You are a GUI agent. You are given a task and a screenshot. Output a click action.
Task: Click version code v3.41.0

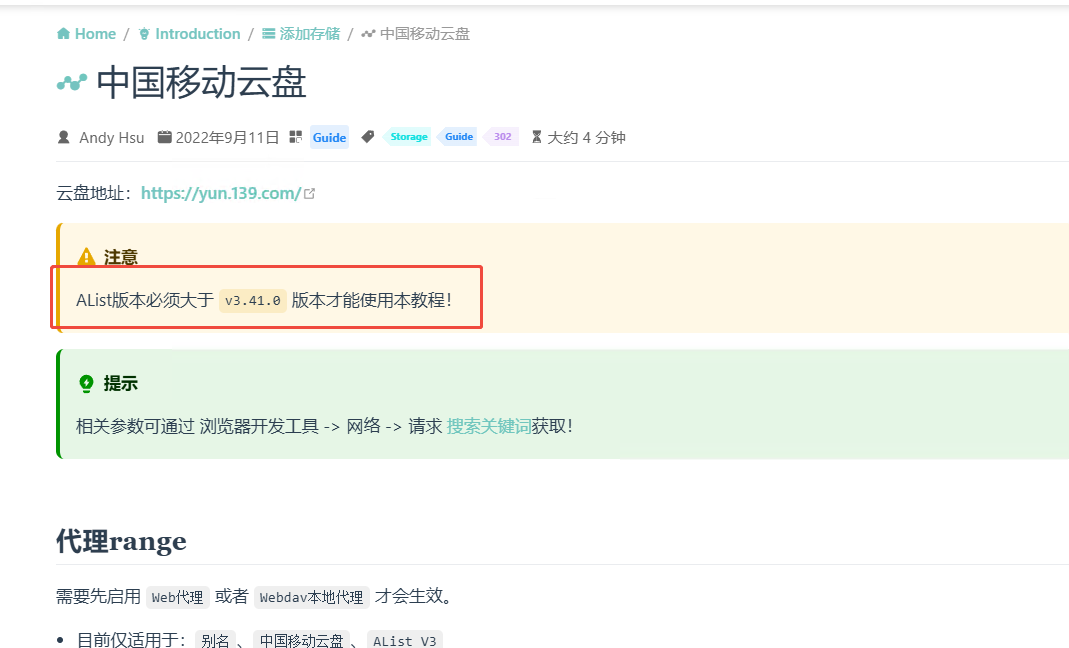(253, 300)
